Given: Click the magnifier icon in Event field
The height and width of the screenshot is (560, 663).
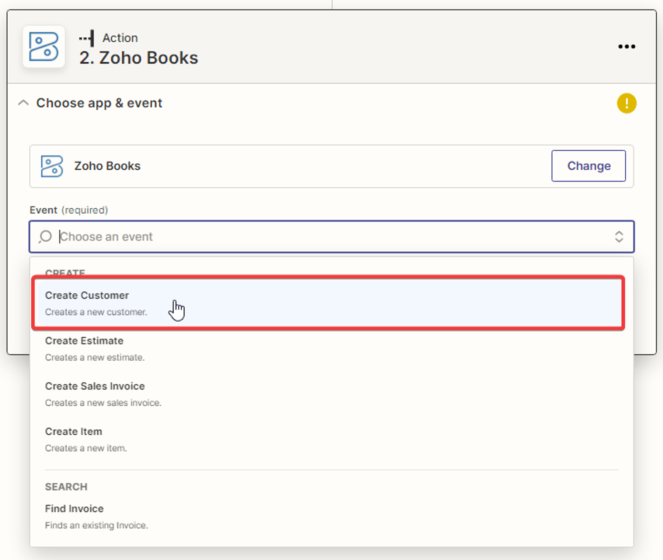Looking at the screenshot, I should pos(45,237).
